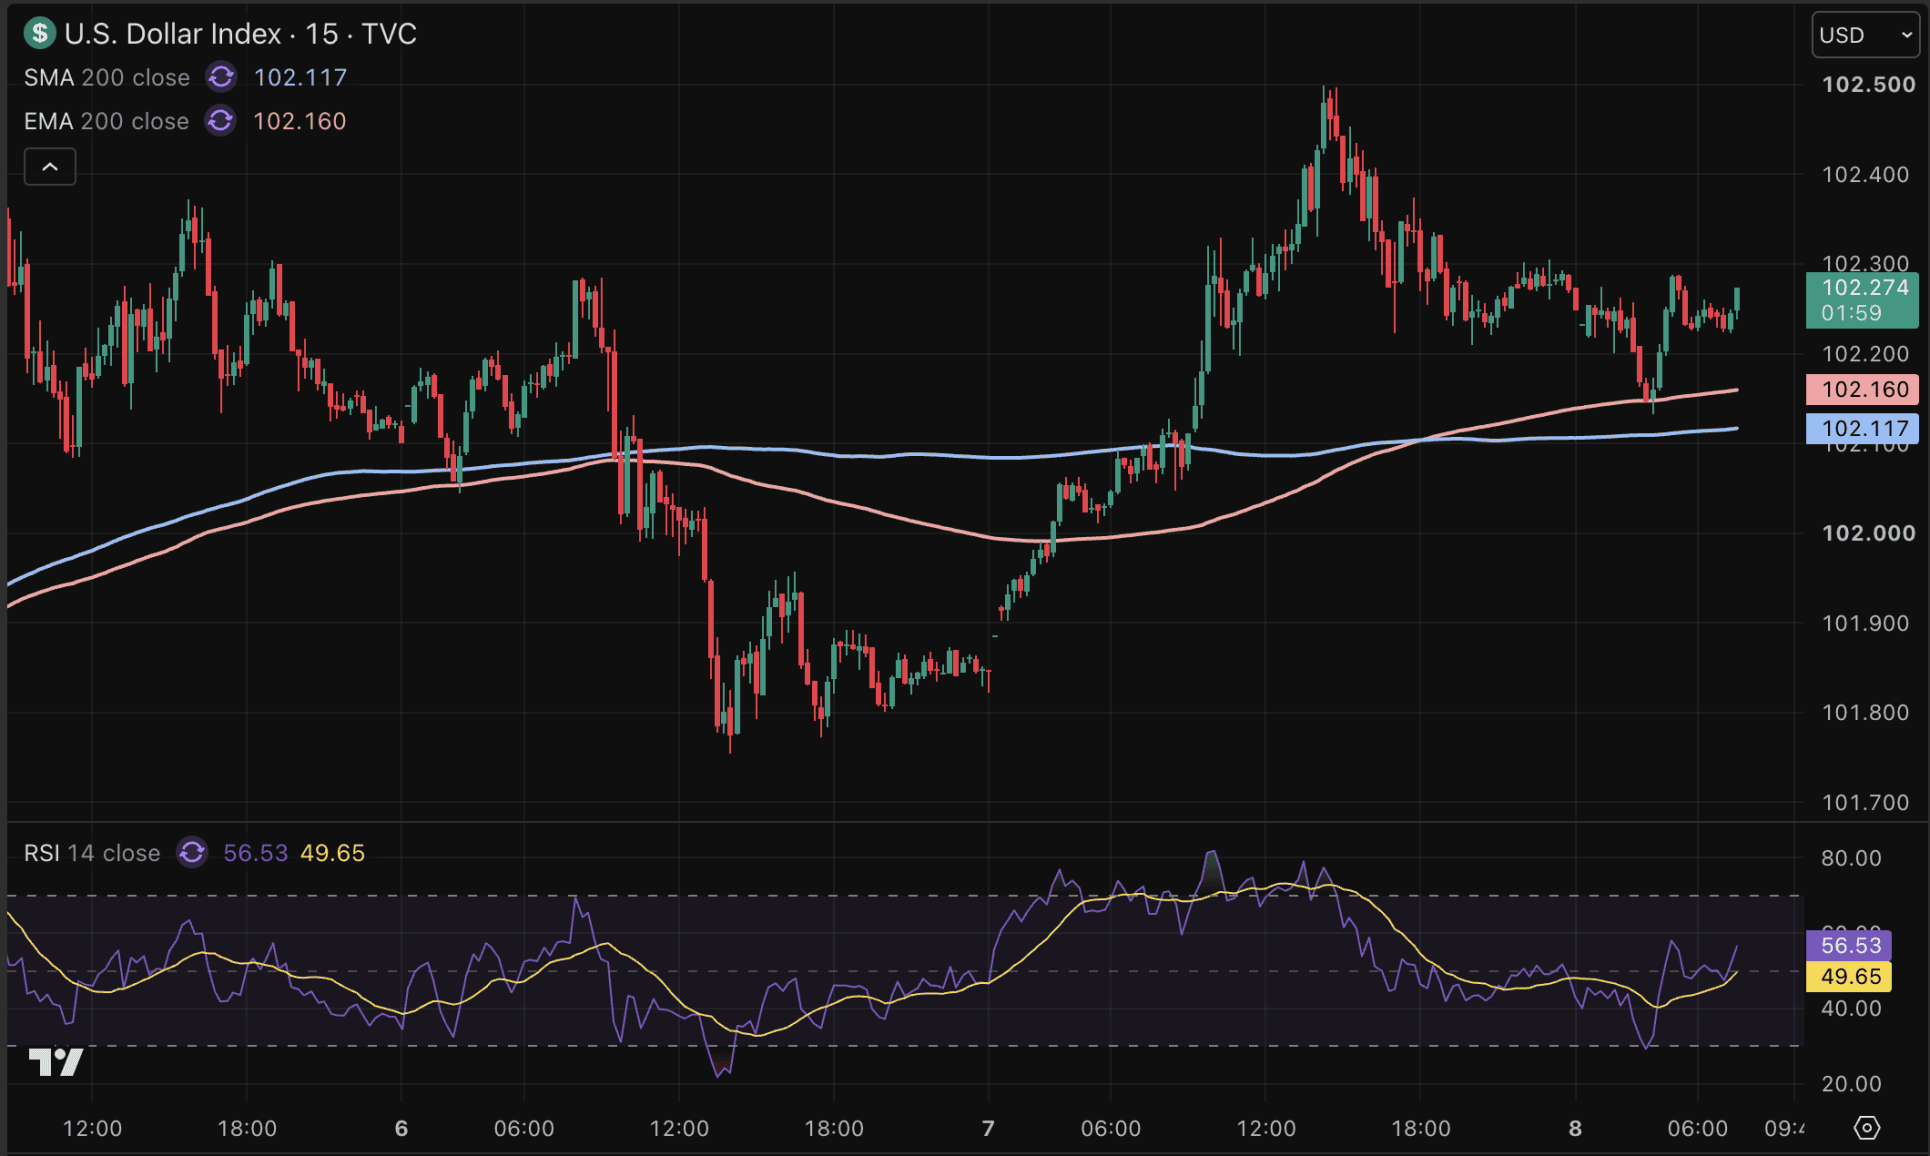Image resolution: width=1930 pixels, height=1156 pixels.
Task: Collapse the indicator legend chevron
Action: pos(50,167)
